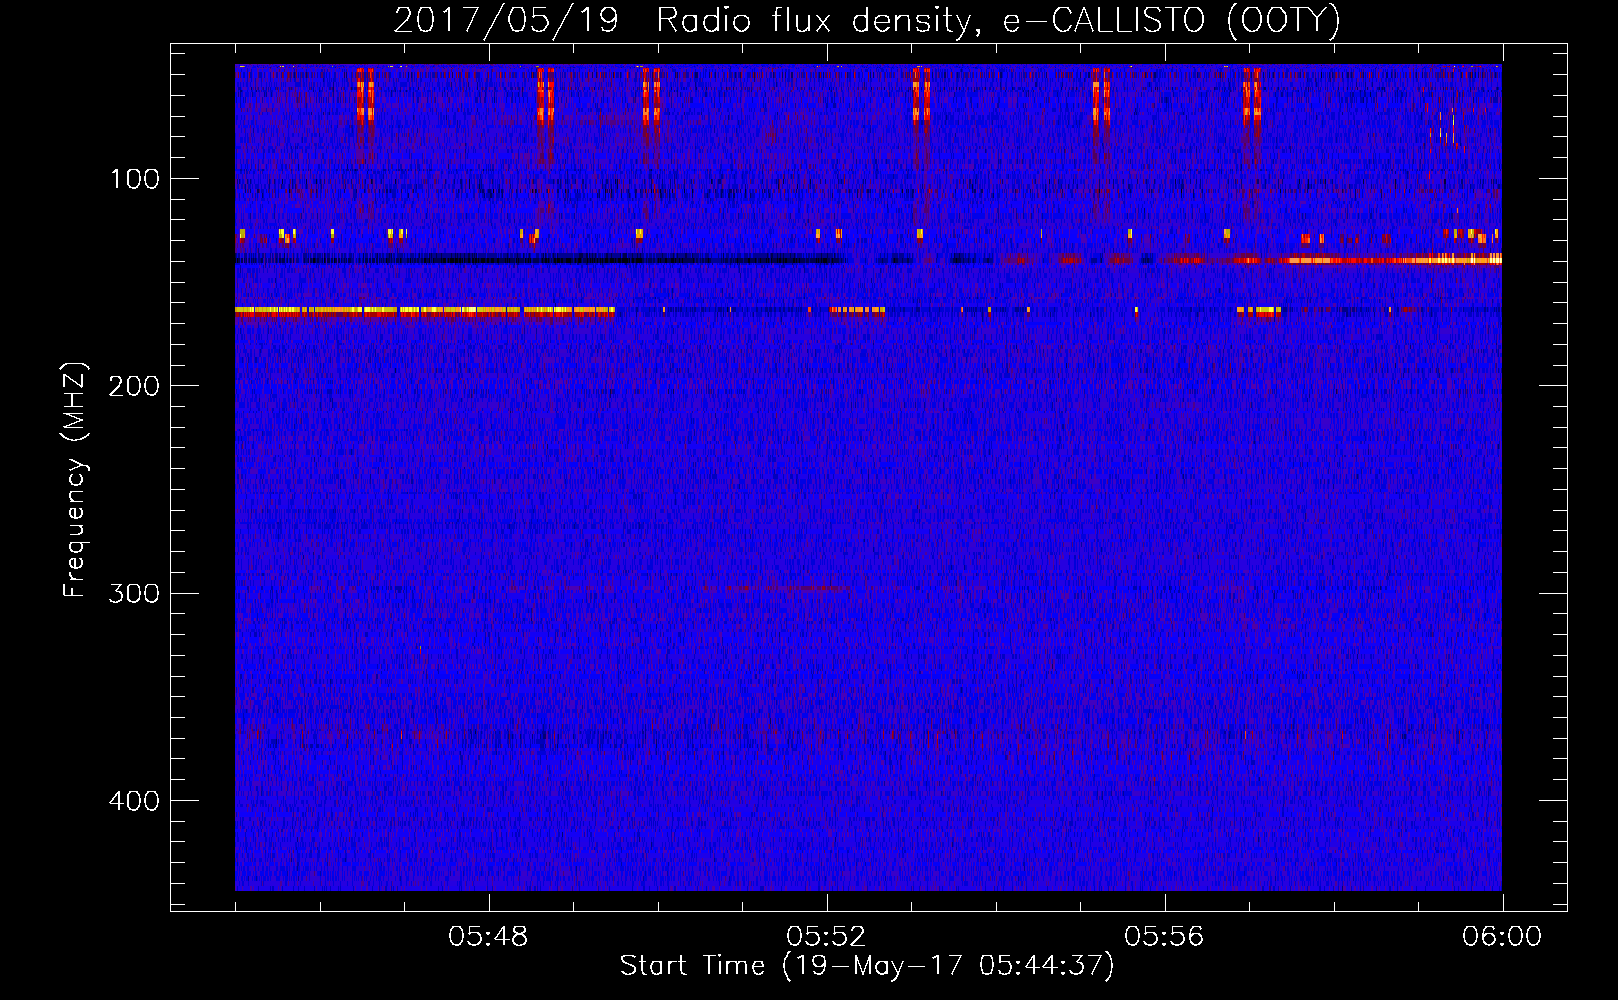This screenshot has height=1000, width=1618.
Task: Click the 300 frequency tick label
Action: point(134,593)
